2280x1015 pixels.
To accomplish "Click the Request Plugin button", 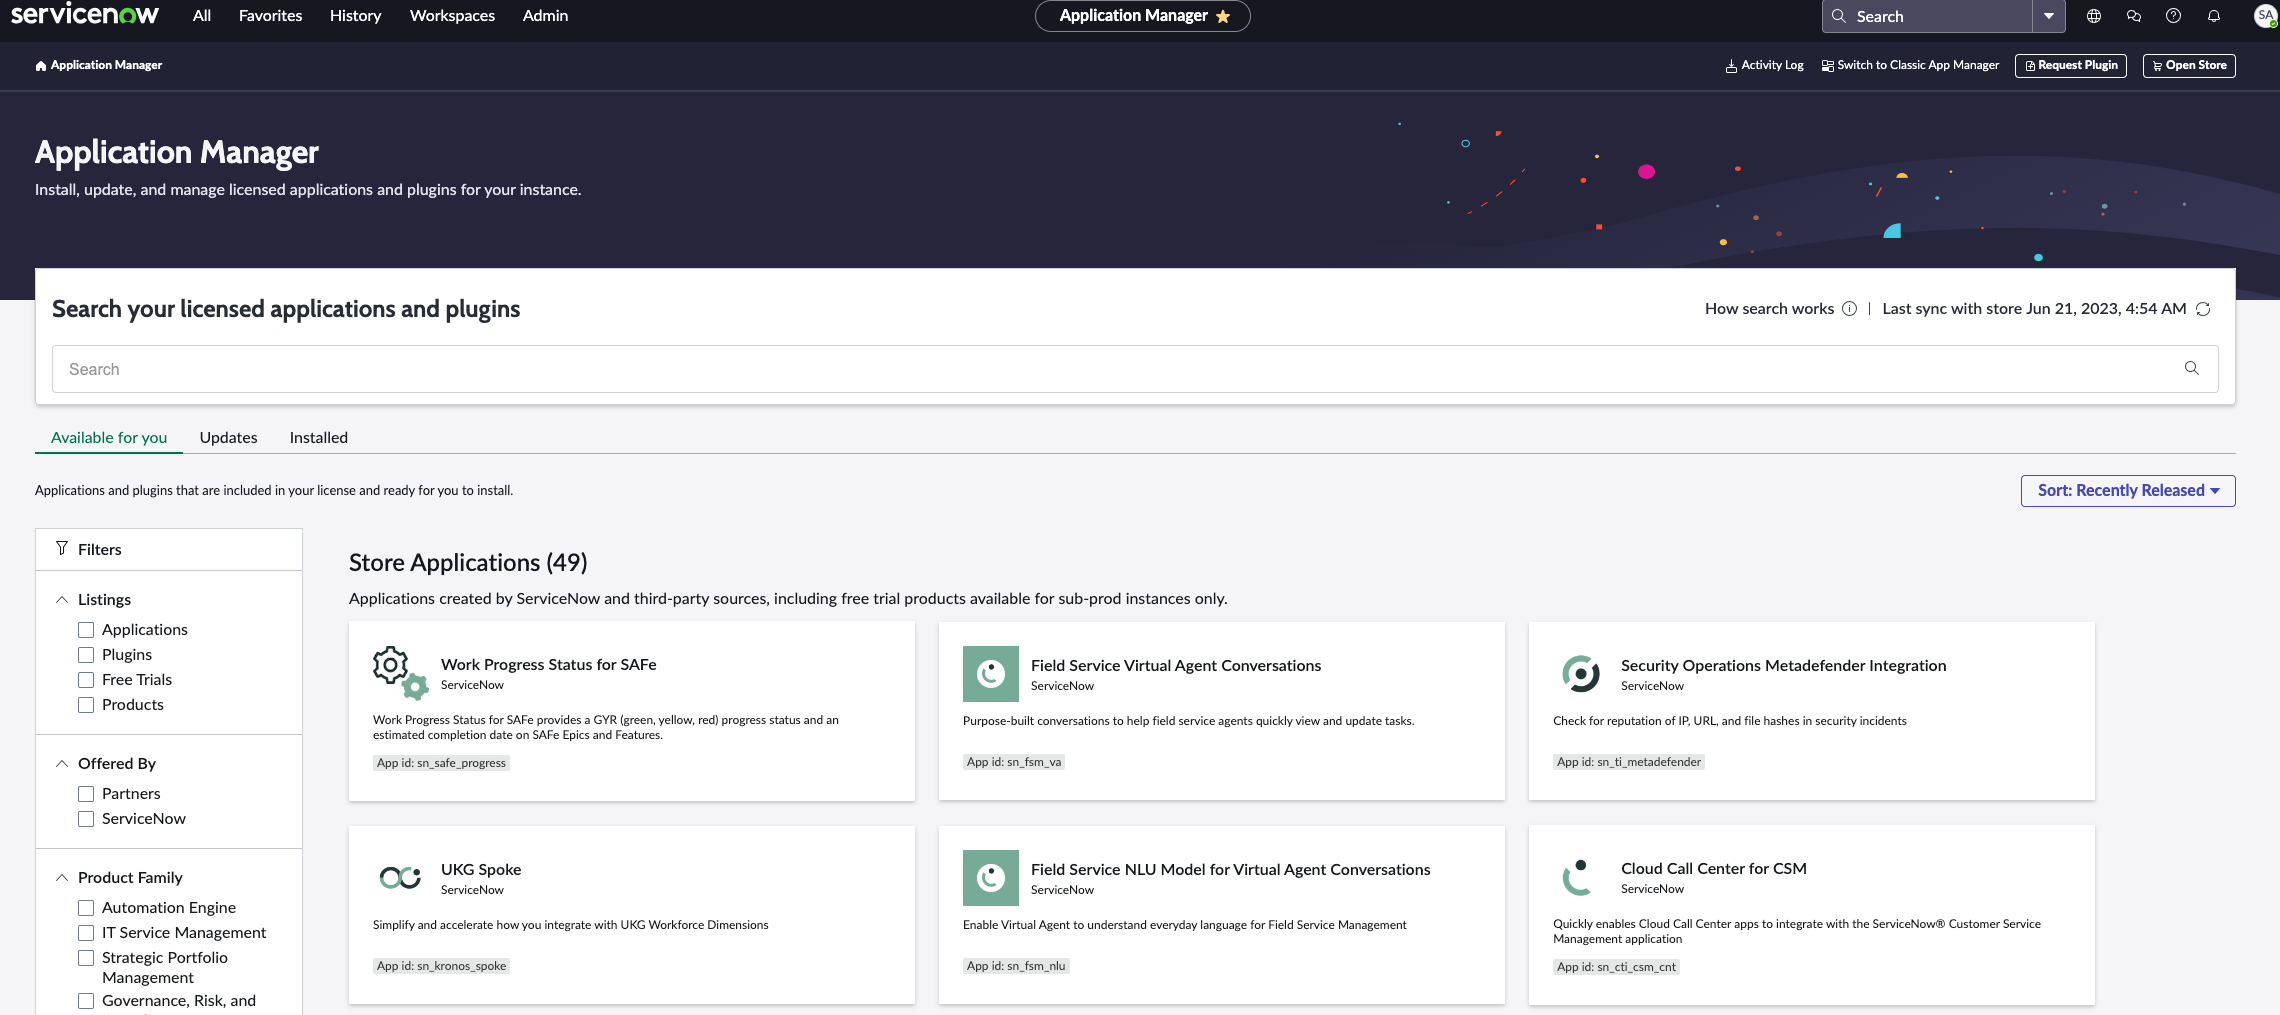I will pos(2071,66).
